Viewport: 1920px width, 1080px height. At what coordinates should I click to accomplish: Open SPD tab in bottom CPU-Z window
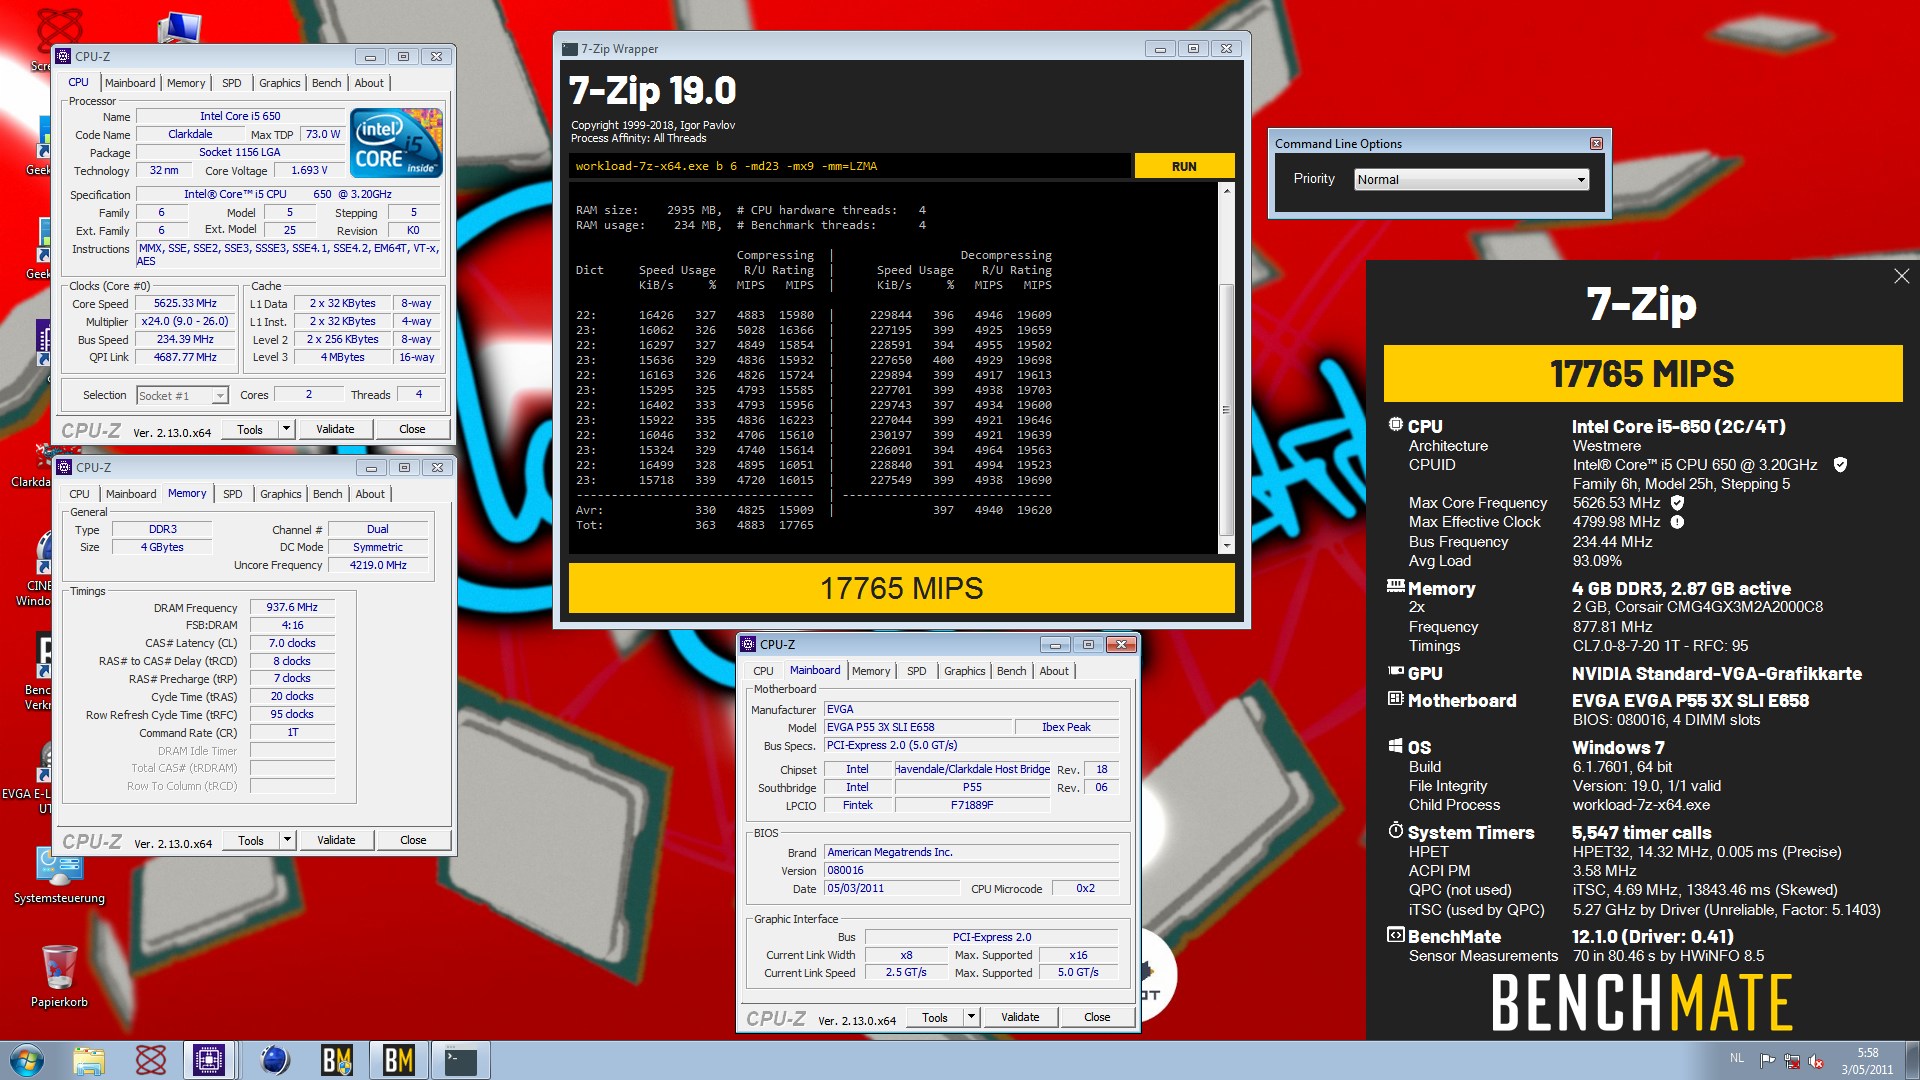916,671
